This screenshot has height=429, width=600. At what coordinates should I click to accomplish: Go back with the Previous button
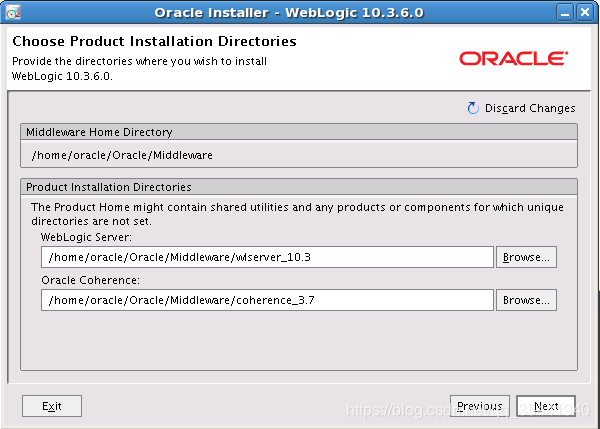coord(479,406)
